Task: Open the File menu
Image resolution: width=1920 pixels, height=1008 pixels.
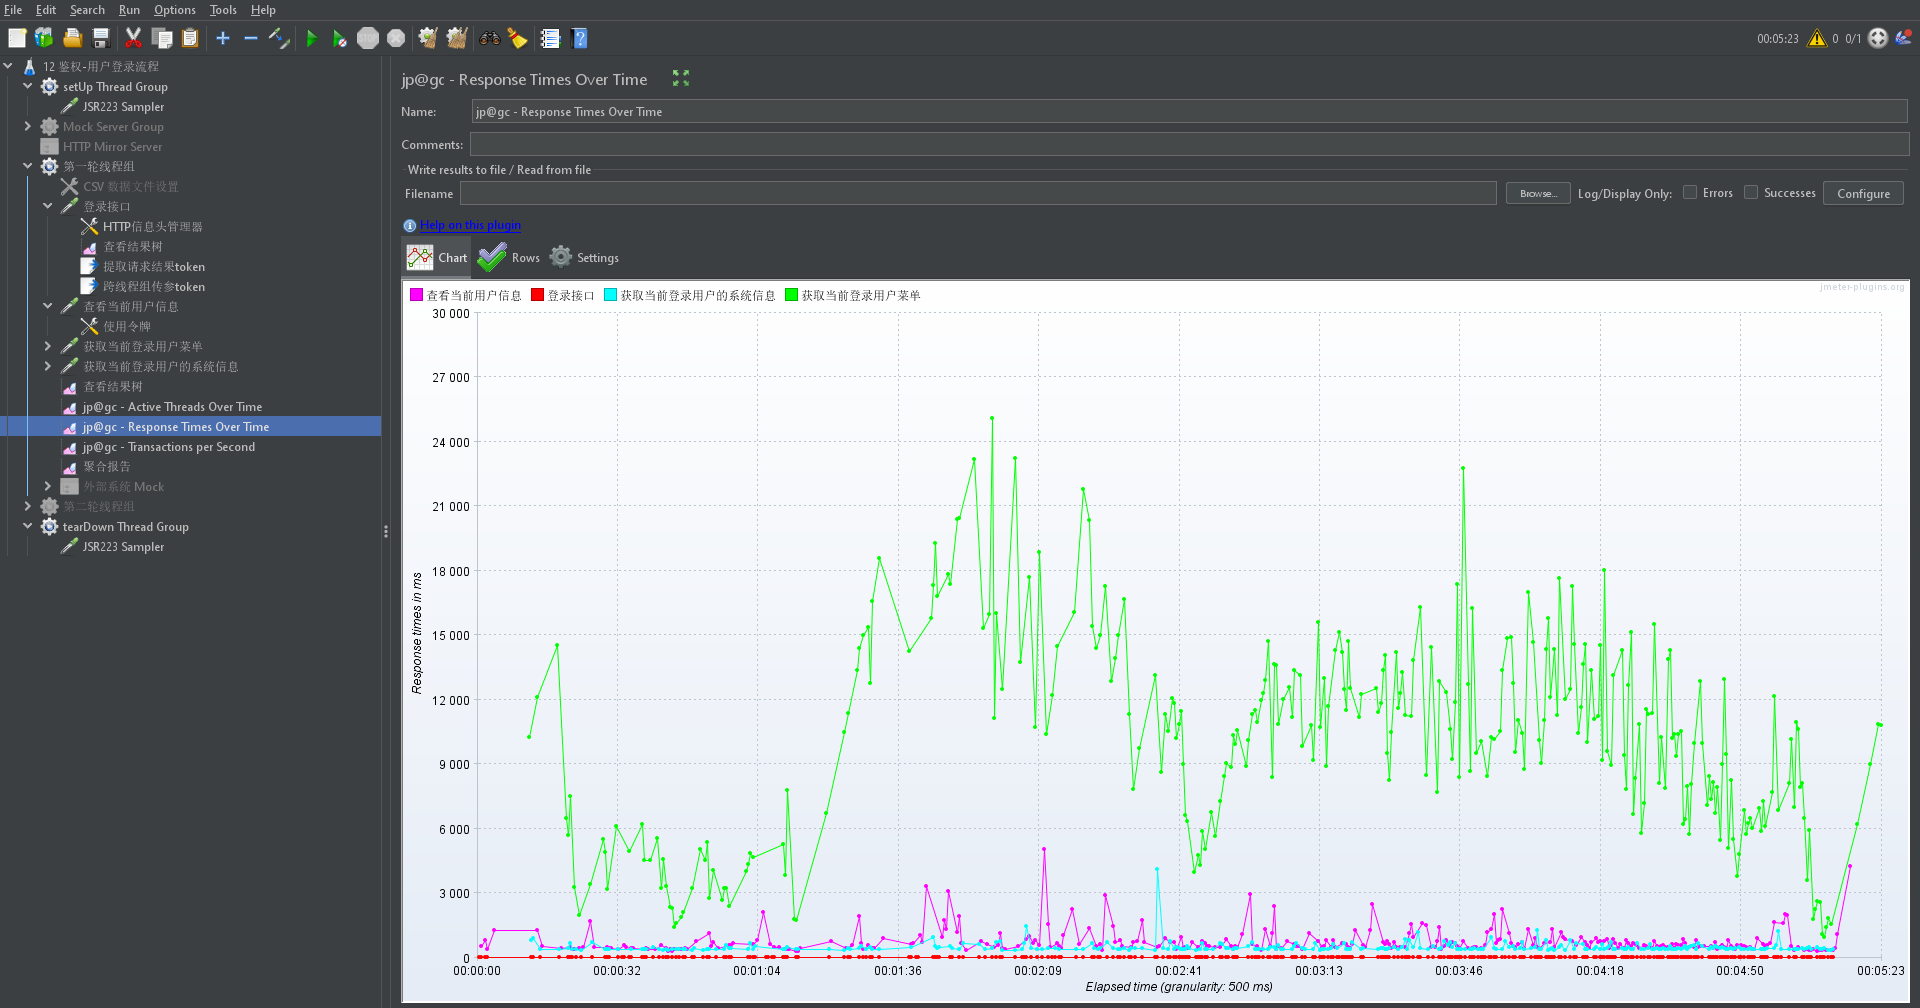Action: click(13, 10)
